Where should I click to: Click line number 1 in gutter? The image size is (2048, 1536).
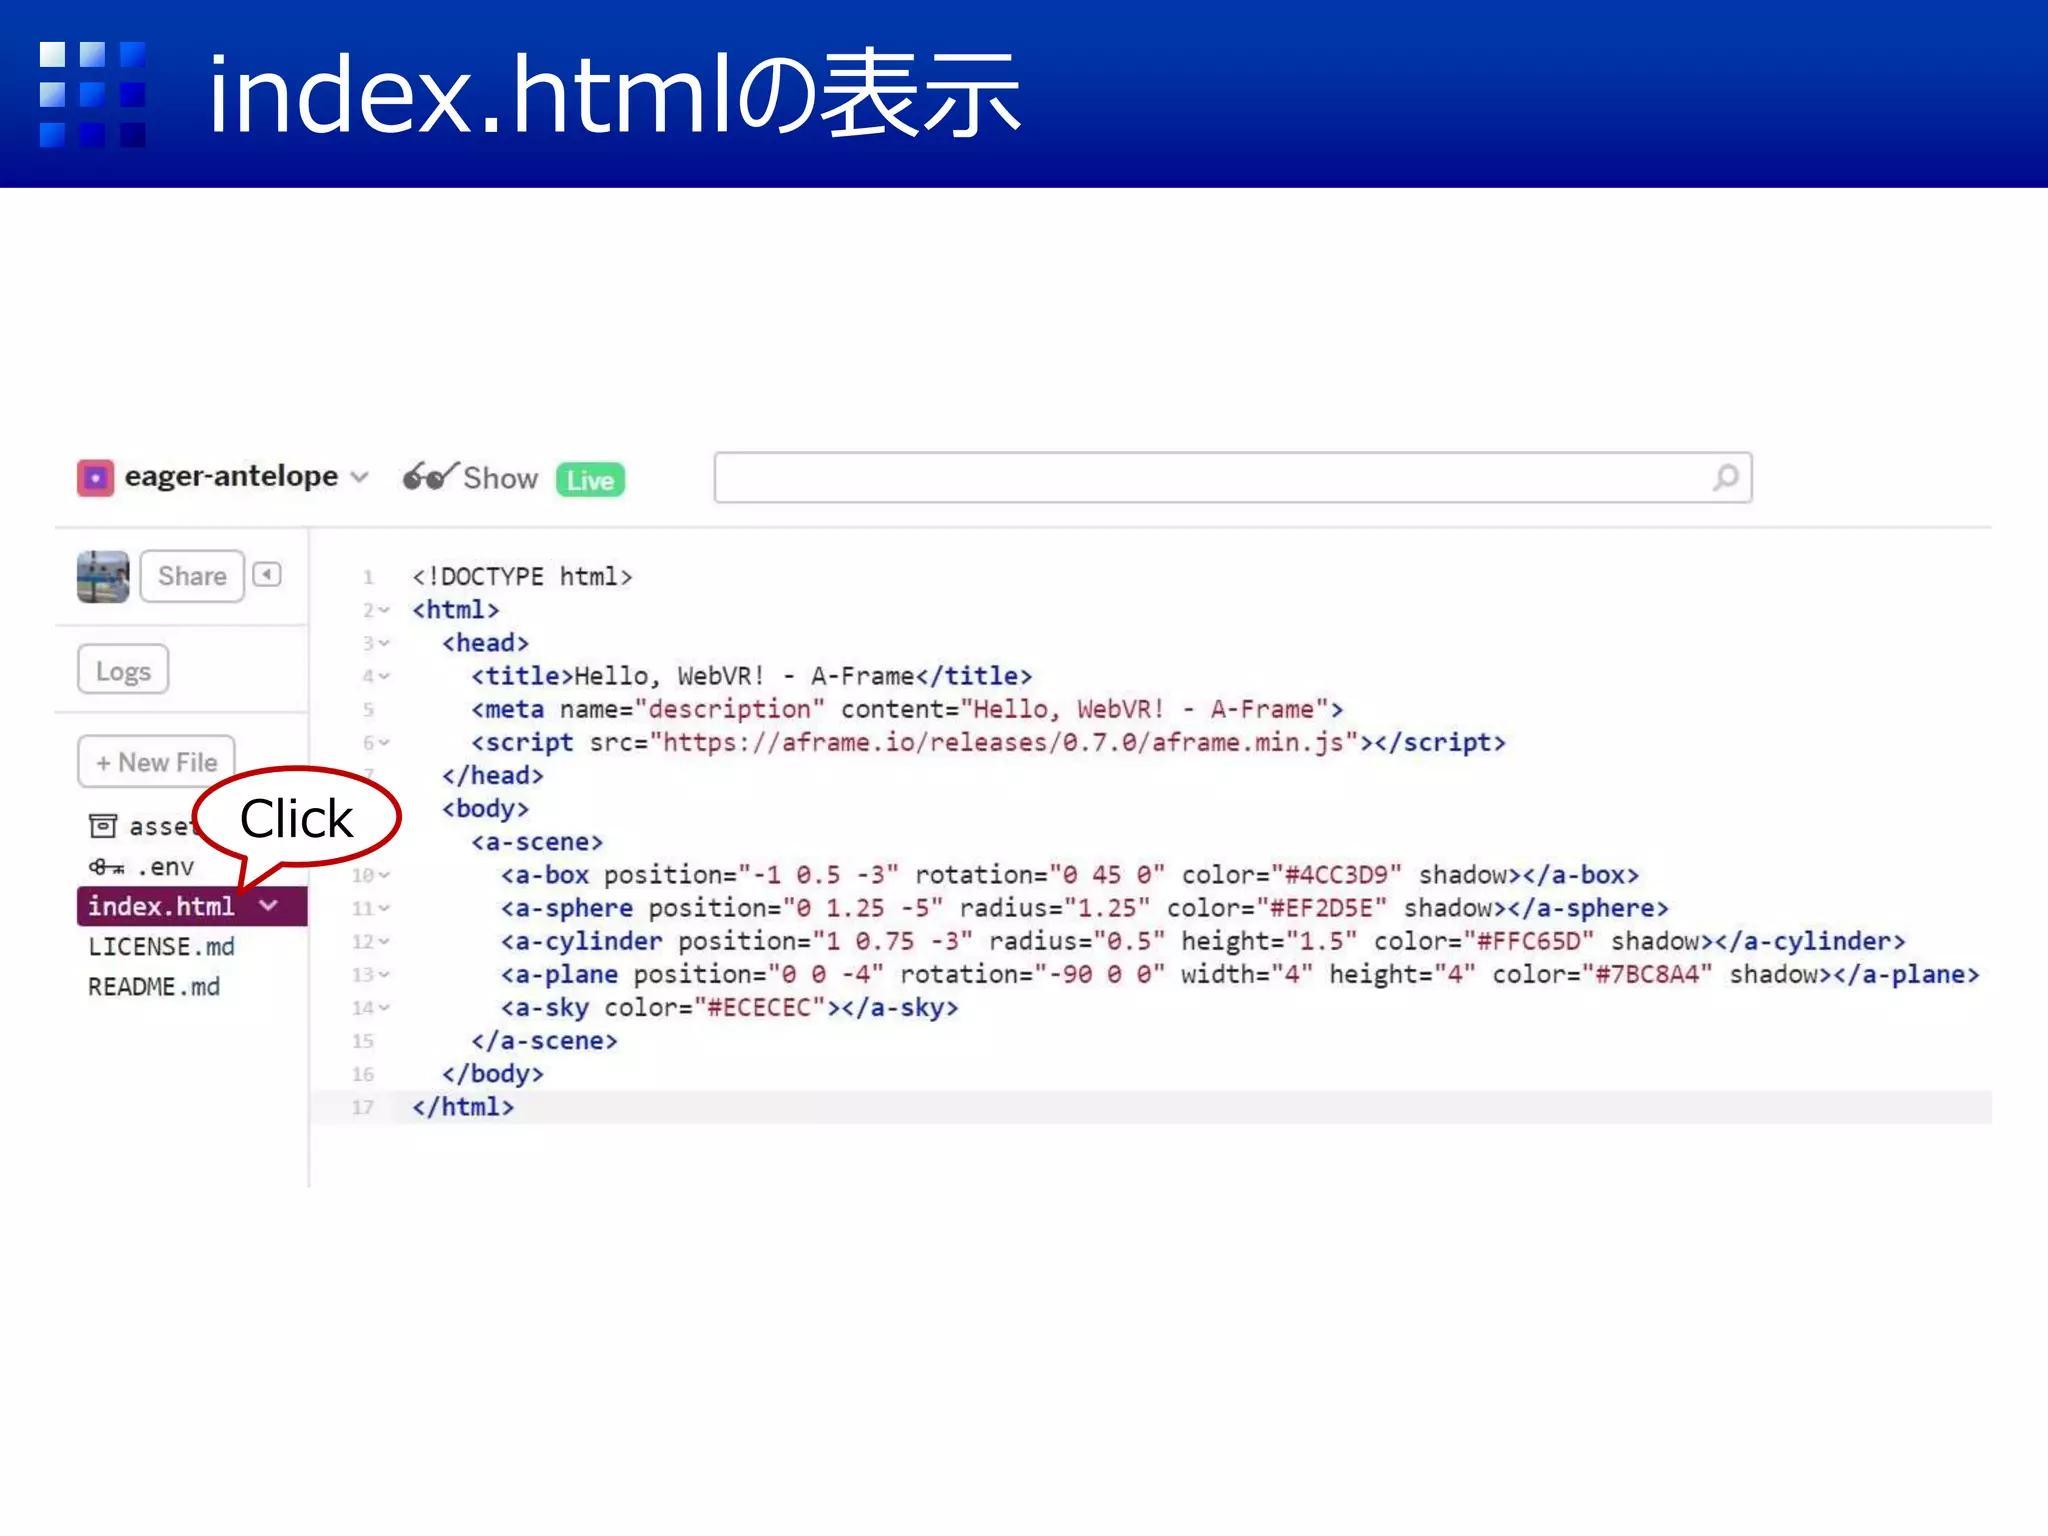(368, 577)
